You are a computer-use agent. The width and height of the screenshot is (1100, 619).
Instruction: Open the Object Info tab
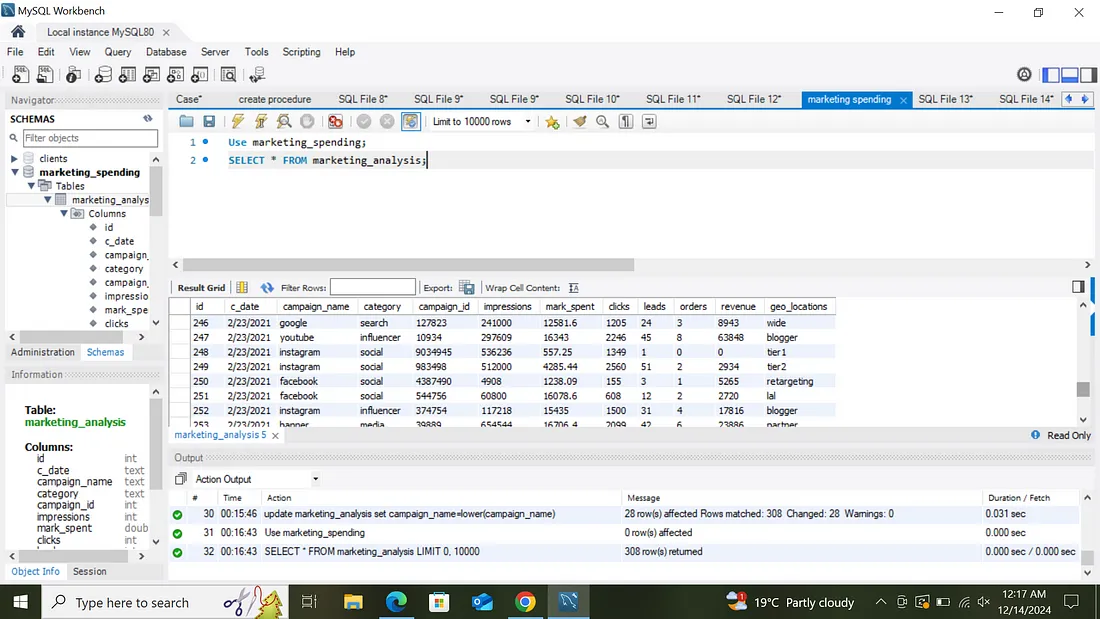(x=35, y=571)
